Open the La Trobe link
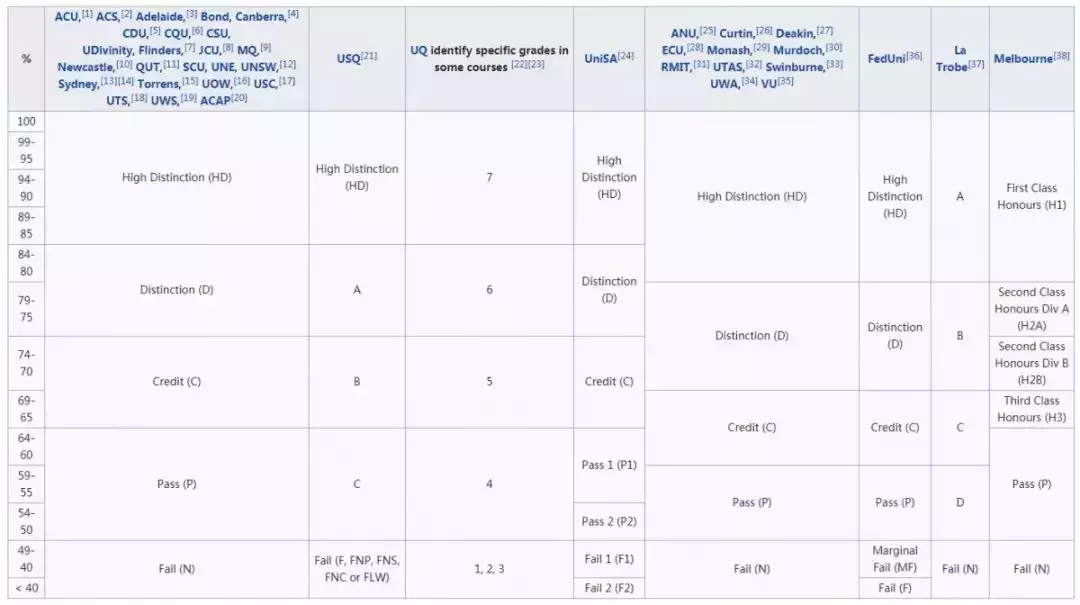 pyautogui.click(x=952, y=58)
